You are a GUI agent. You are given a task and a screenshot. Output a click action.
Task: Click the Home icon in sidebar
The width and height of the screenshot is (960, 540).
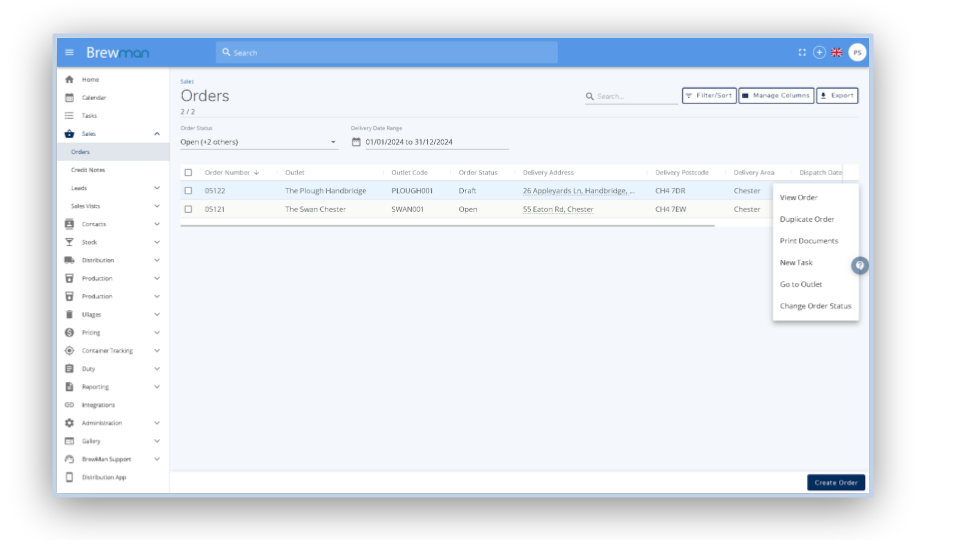(x=69, y=80)
